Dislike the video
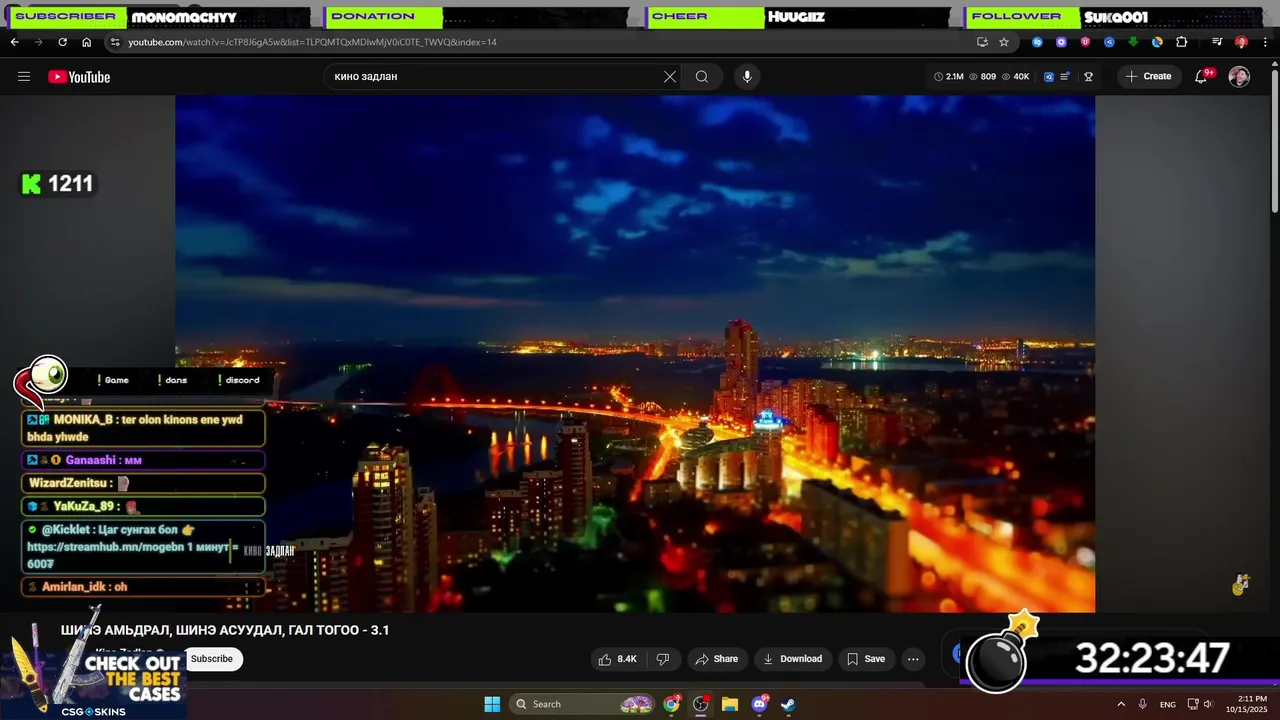The width and height of the screenshot is (1280, 720). coord(662,659)
